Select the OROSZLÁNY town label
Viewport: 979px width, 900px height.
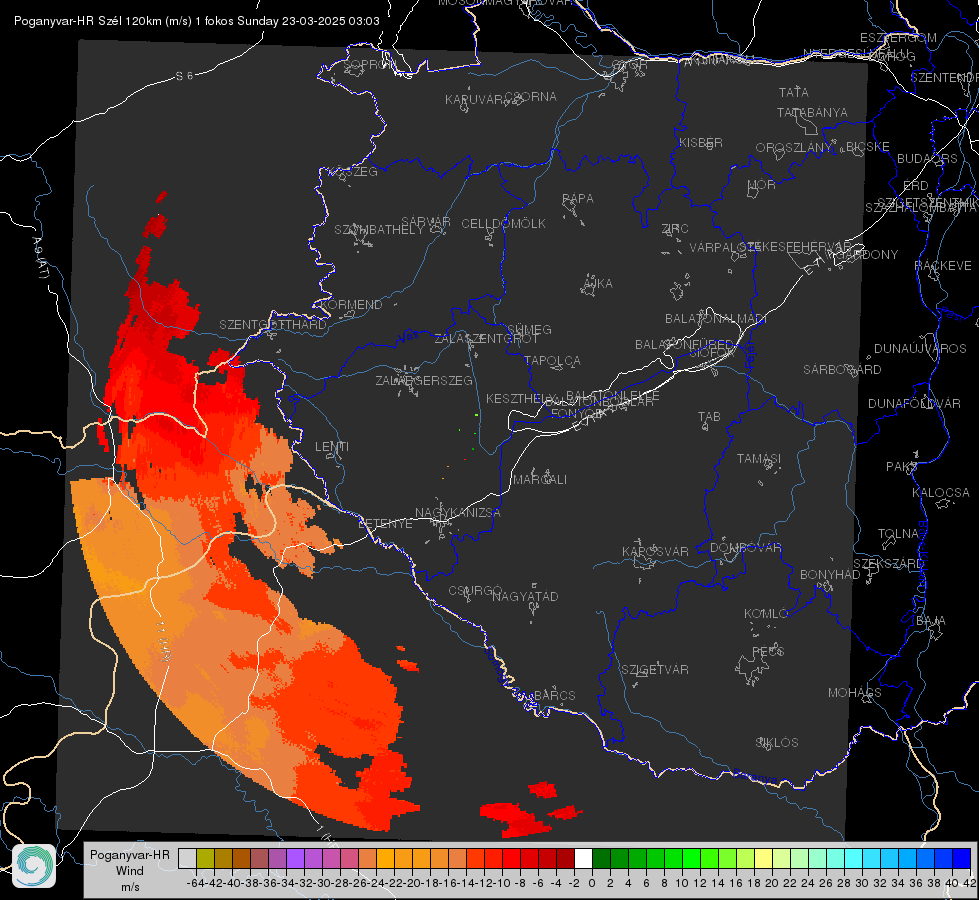(794, 148)
